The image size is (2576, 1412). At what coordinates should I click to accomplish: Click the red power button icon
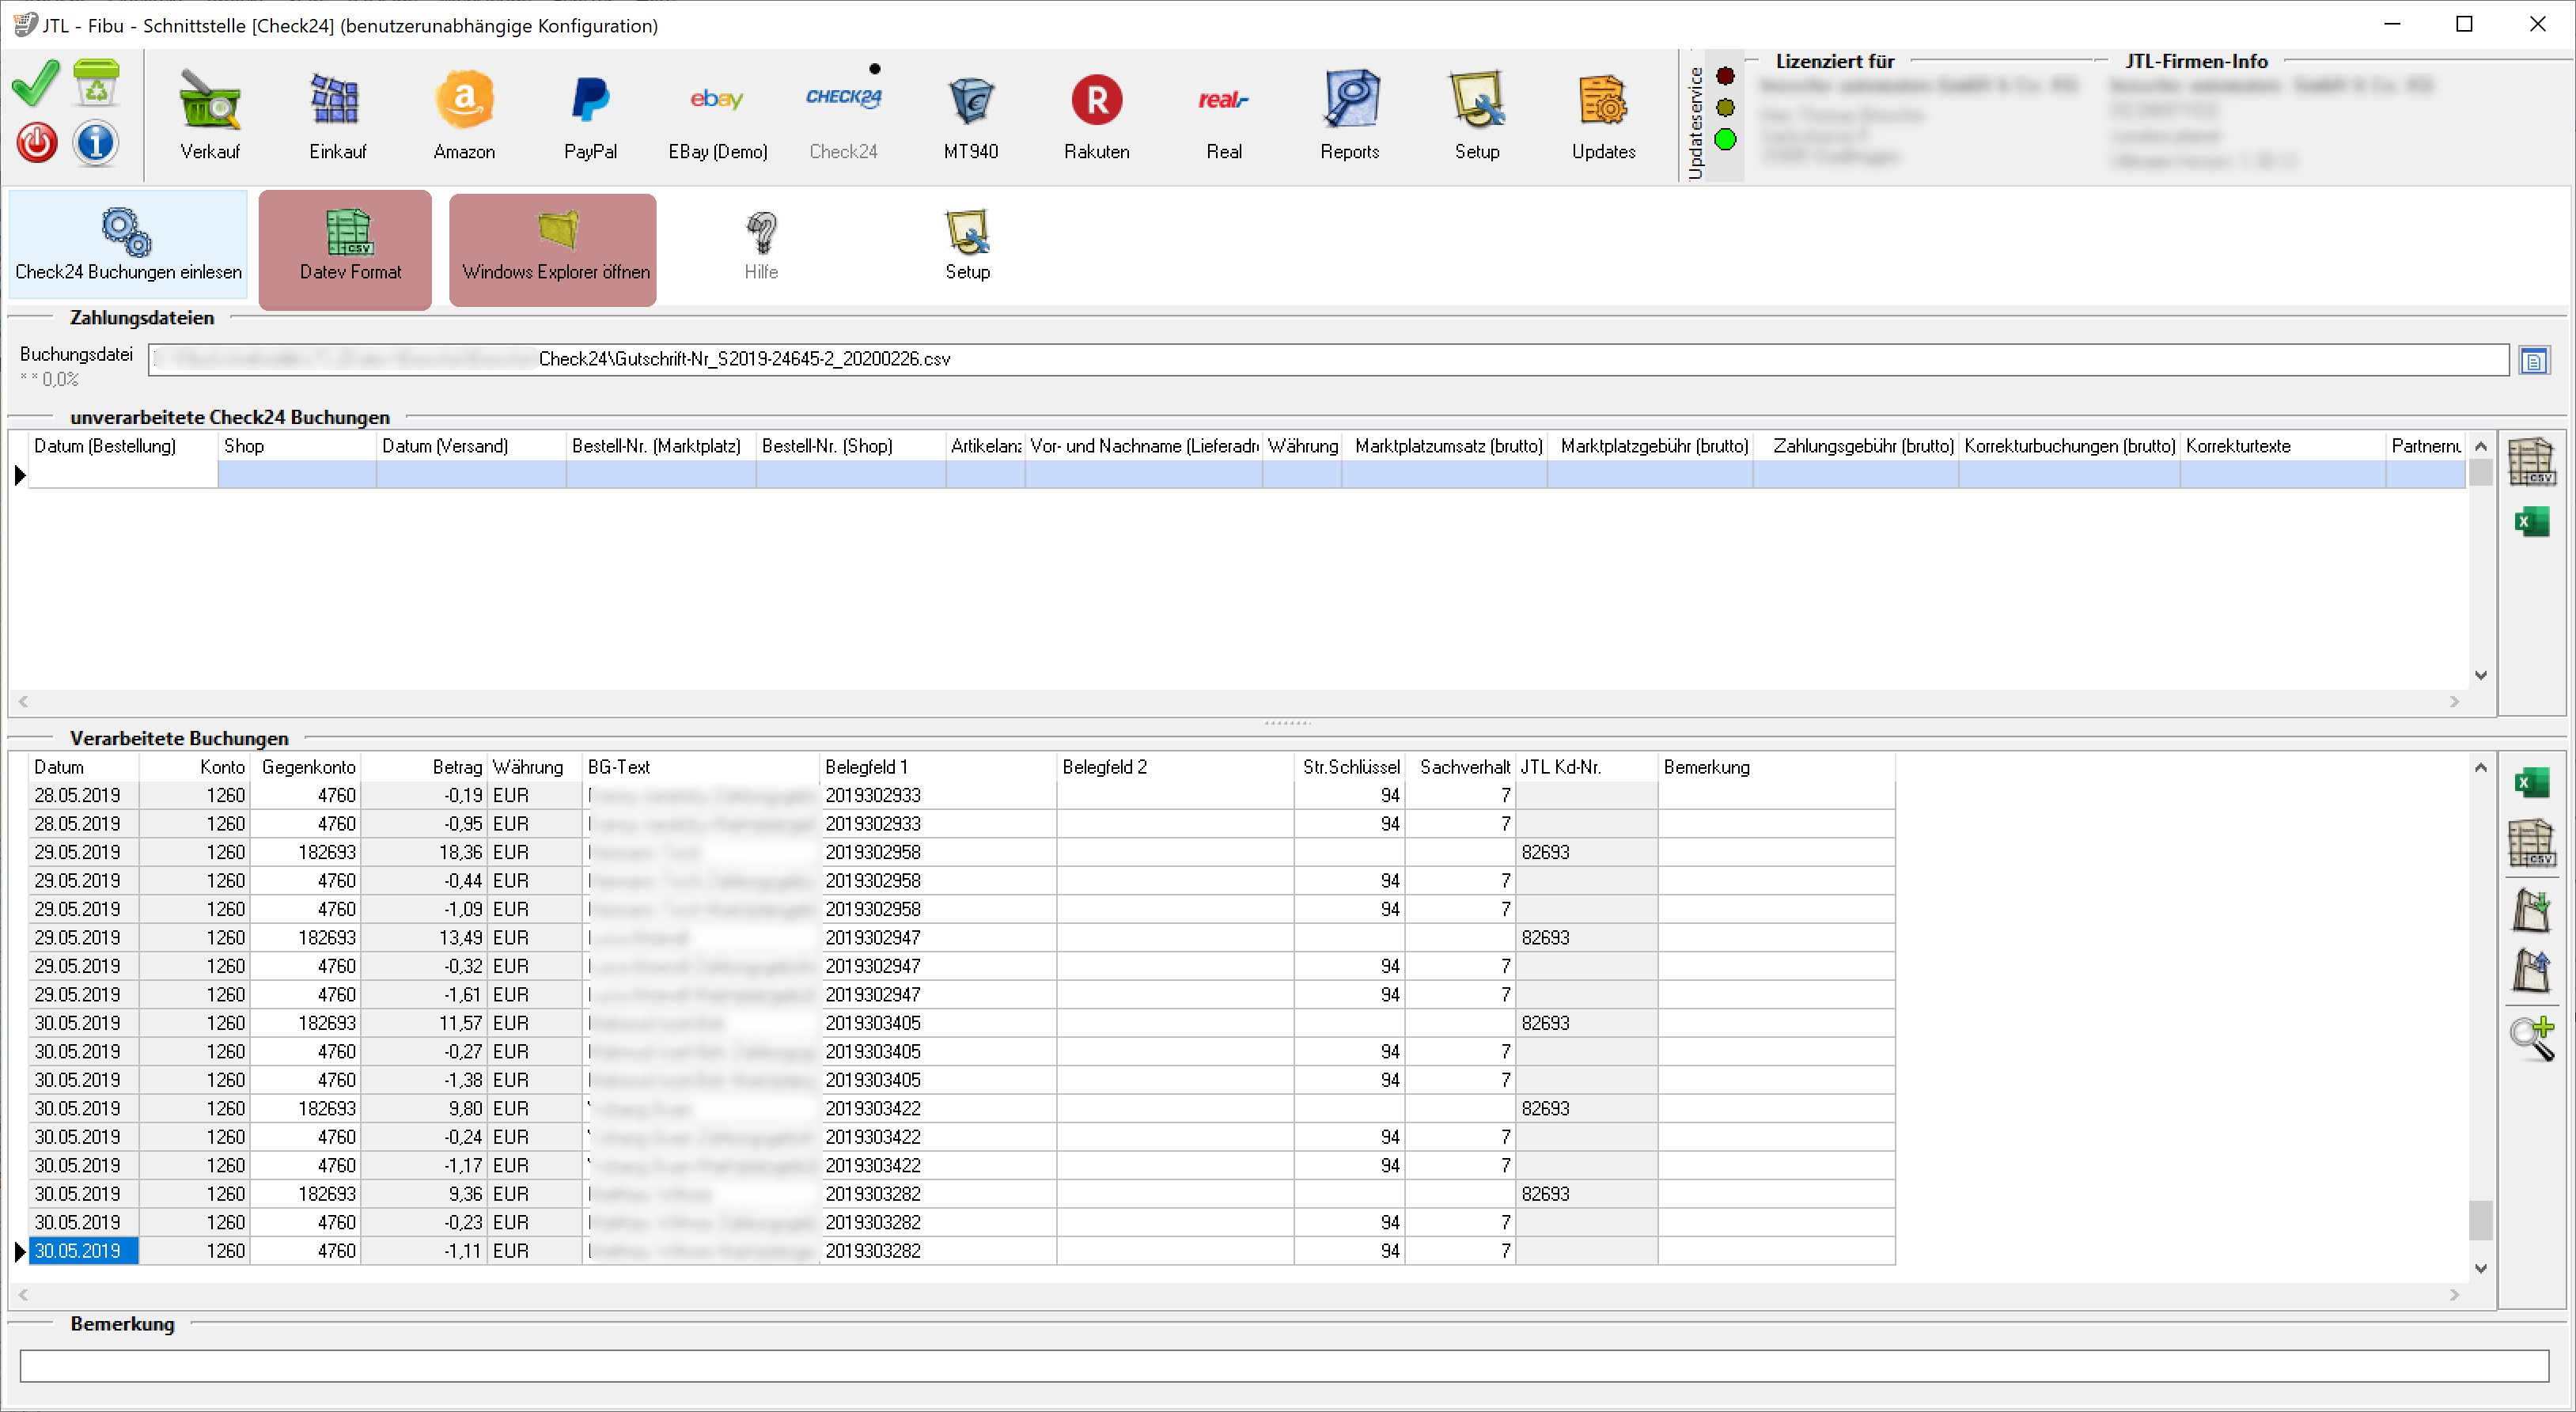(x=36, y=143)
